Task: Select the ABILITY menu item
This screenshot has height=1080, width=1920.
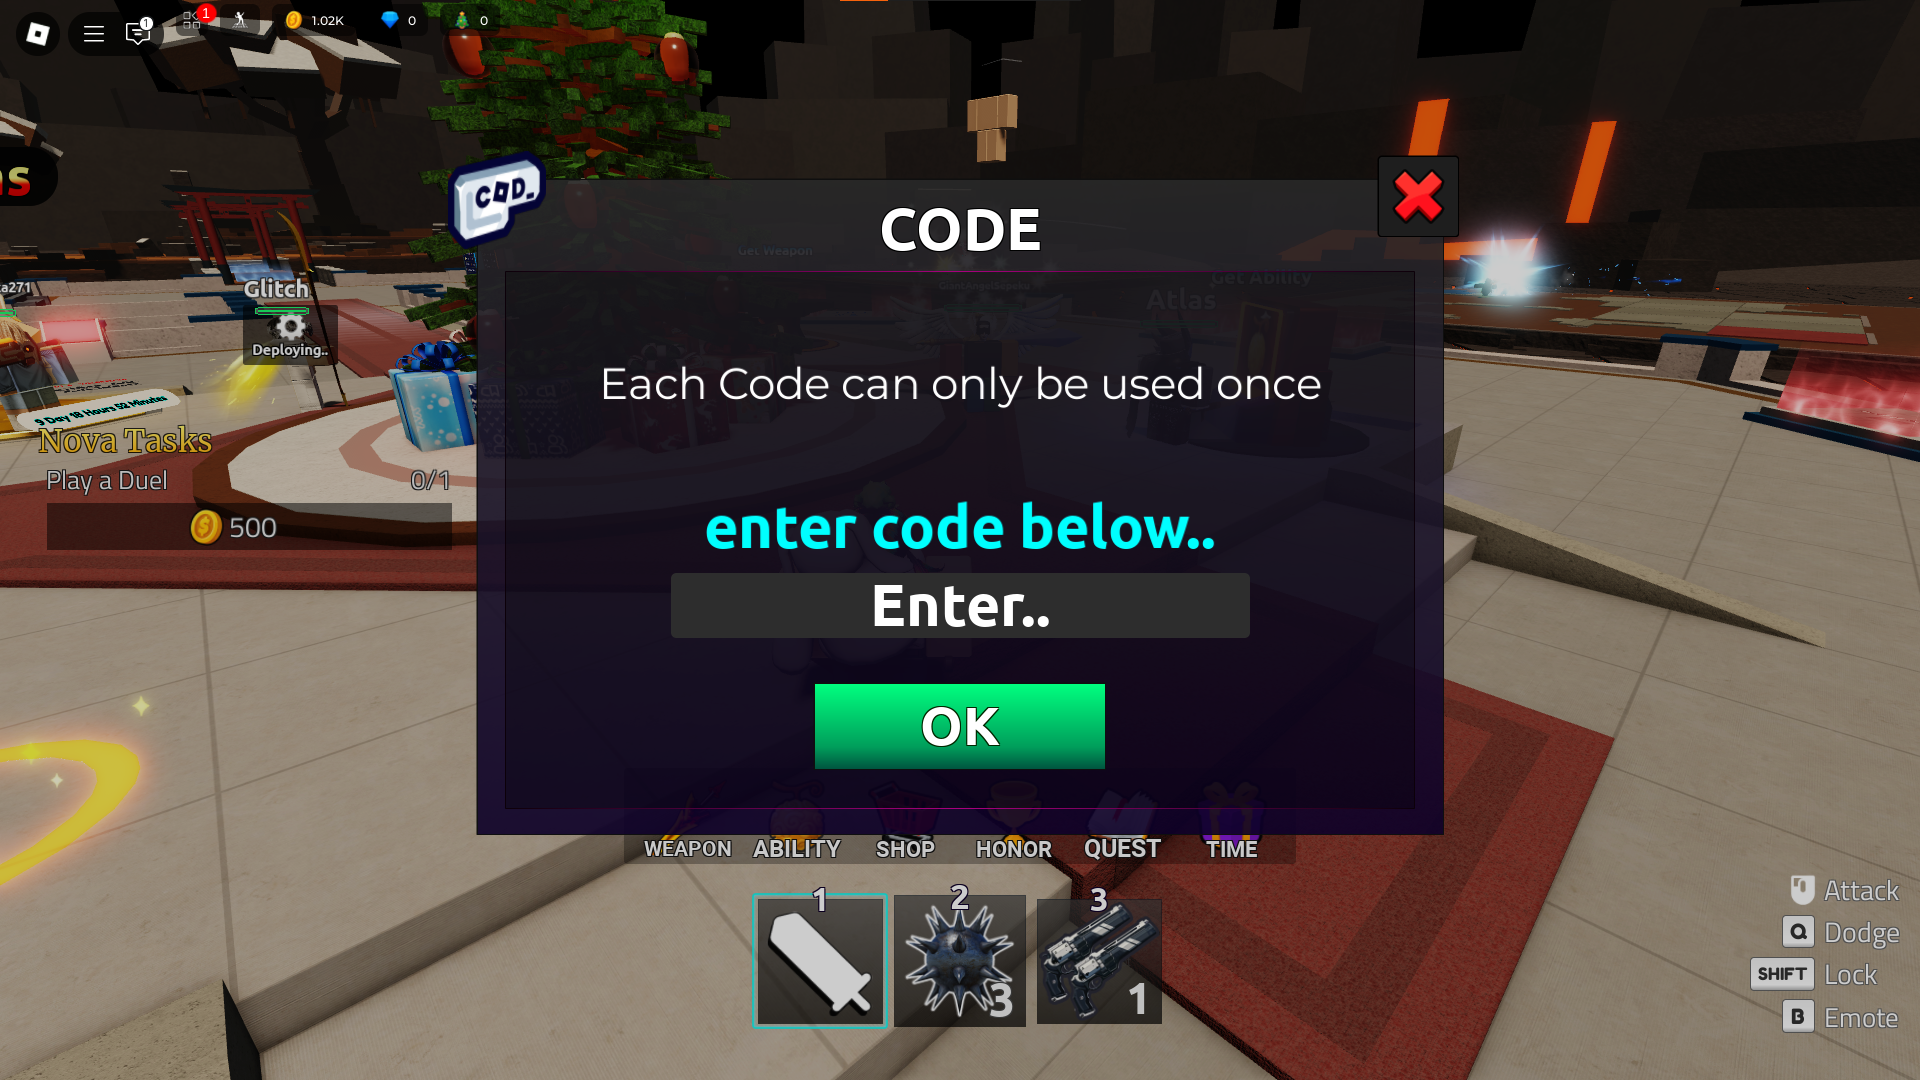Action: 796,848
